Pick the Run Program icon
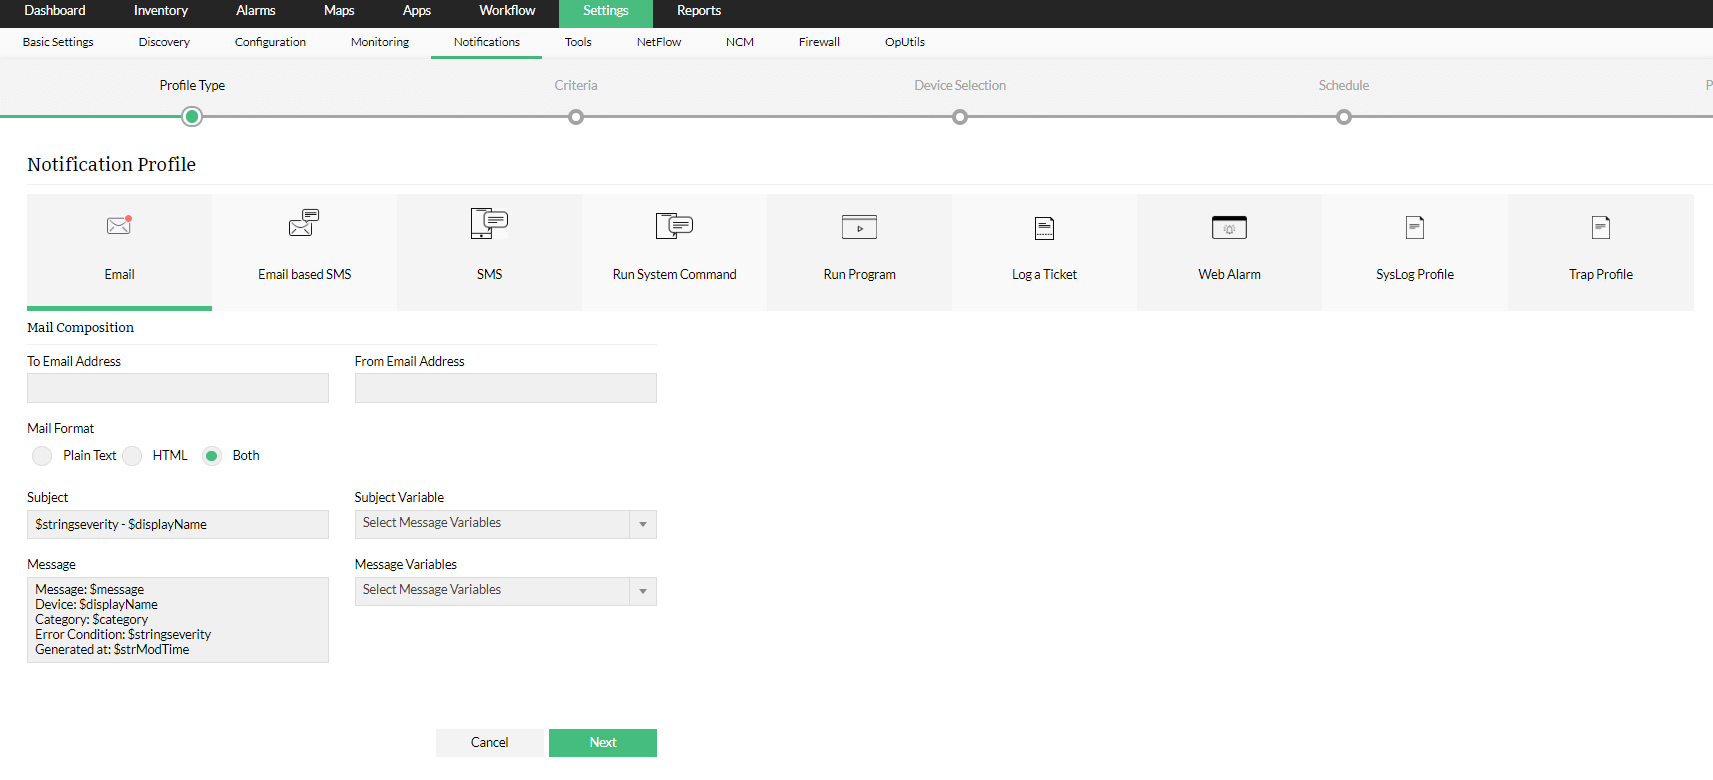 [x=859, y=227]
